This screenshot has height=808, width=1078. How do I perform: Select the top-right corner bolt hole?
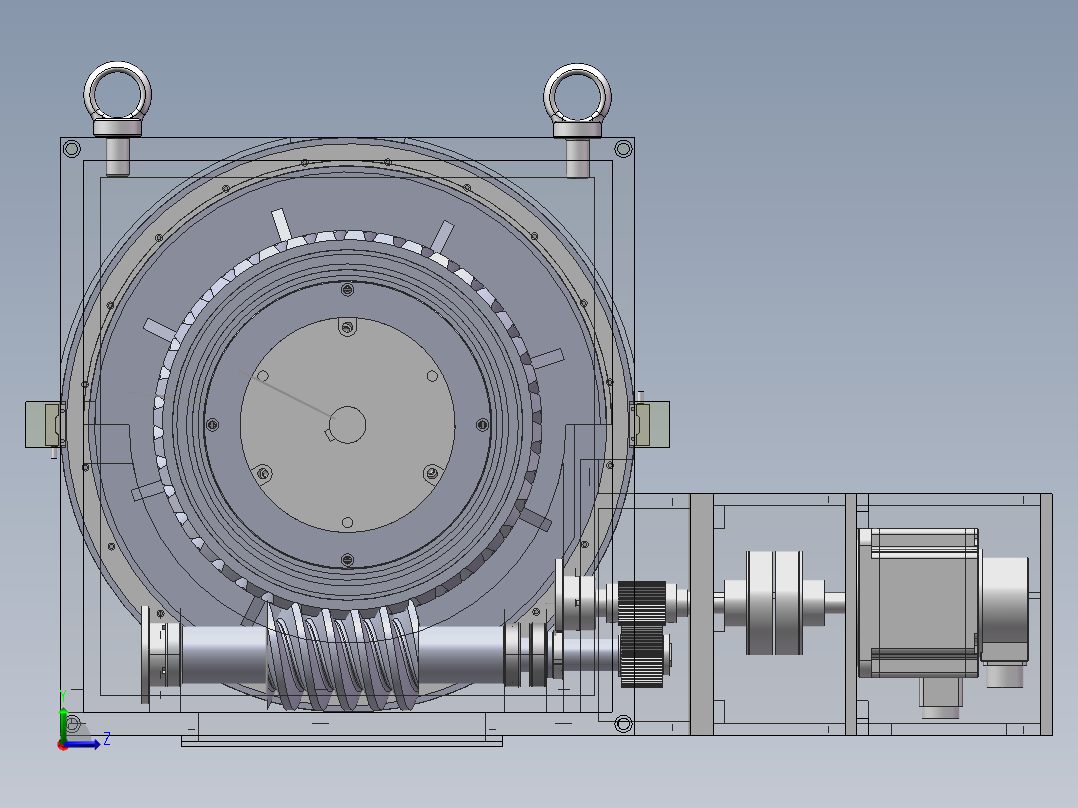tap(624, 149)
